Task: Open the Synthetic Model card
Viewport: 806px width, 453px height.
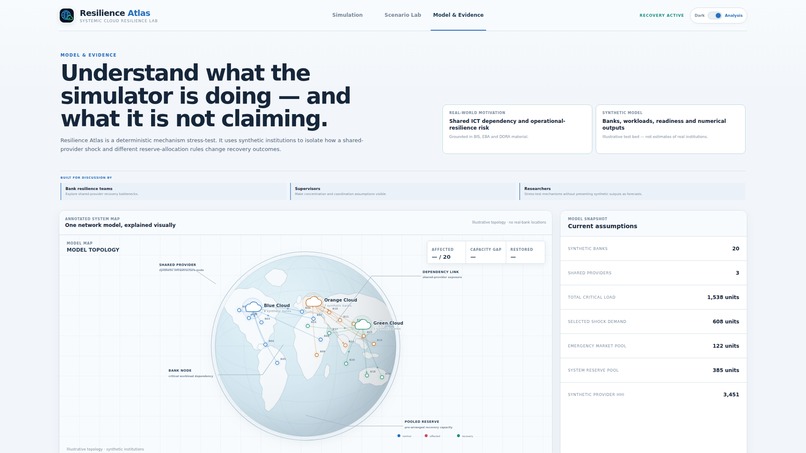Action: [x=670, y=129]
